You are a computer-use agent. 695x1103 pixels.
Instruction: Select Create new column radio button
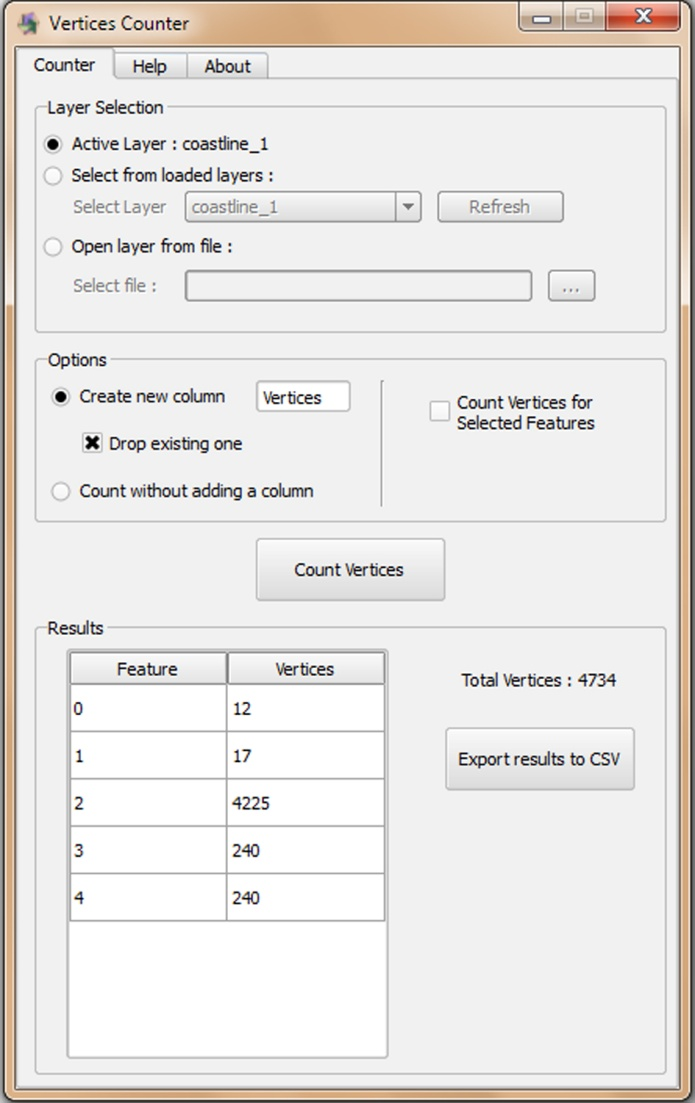pos(60,397)
